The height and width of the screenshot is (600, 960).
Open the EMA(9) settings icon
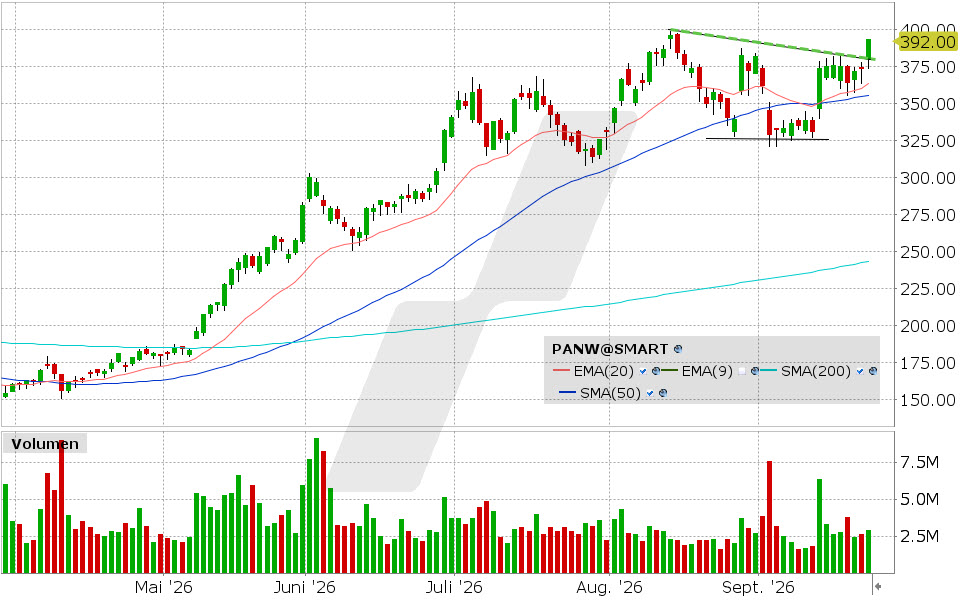click(754, 371)
